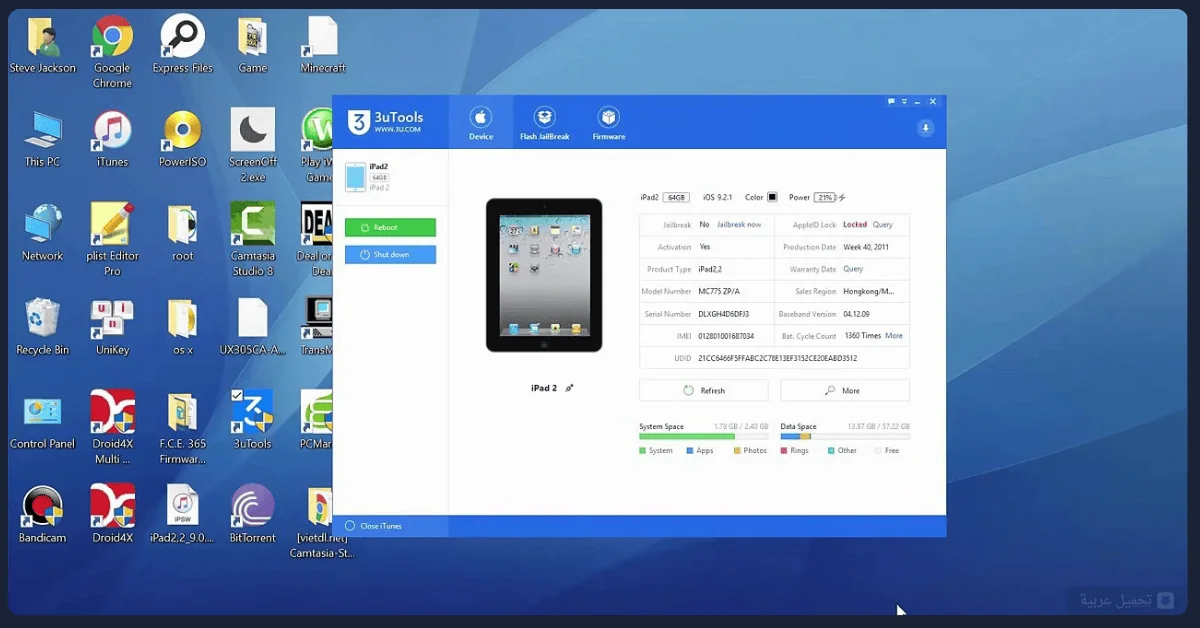
Task: Click the Baseband Version 04.12.09 value
Action: 856,314
